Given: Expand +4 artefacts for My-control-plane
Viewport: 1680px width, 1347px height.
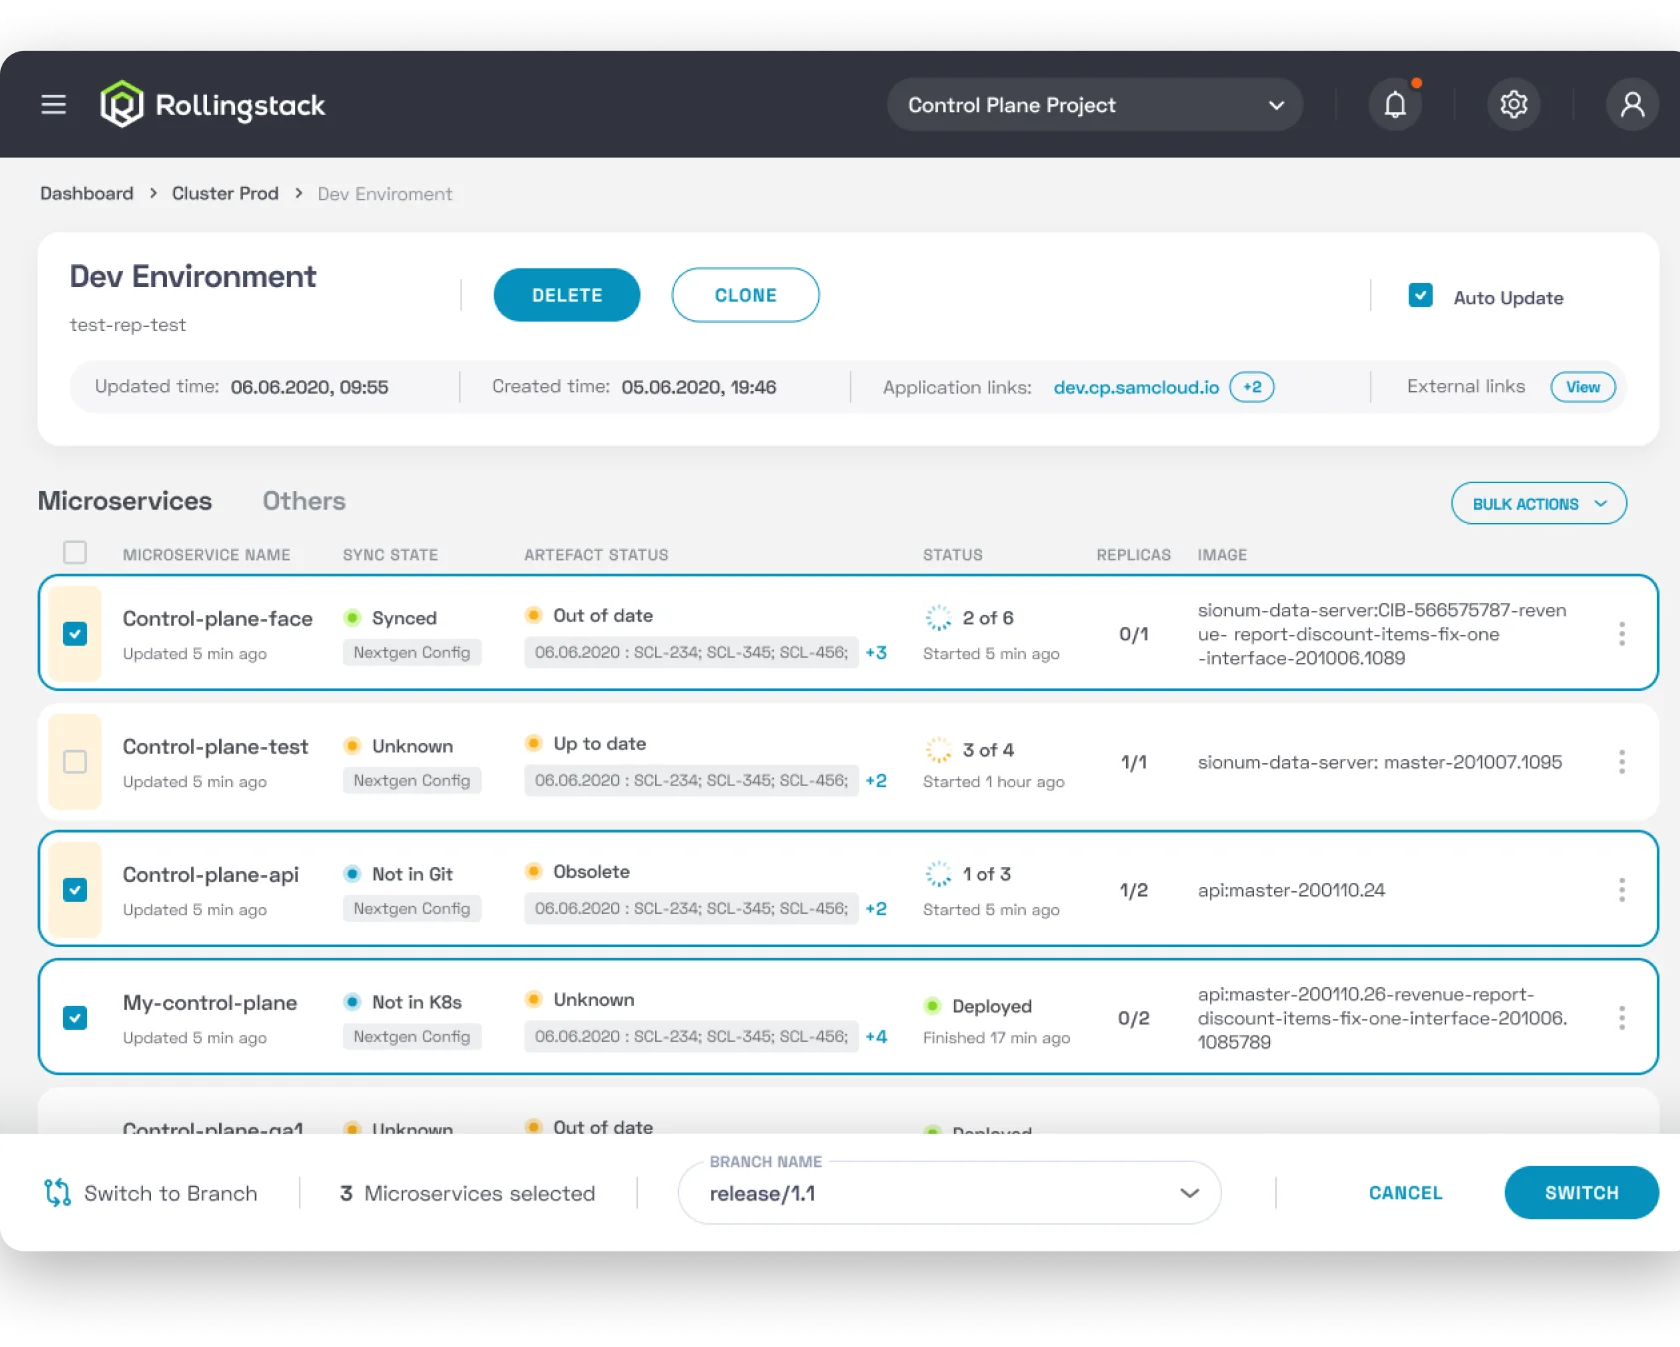Looking at the screenshot, I should pyautogui.click(x=876, y=1036).
